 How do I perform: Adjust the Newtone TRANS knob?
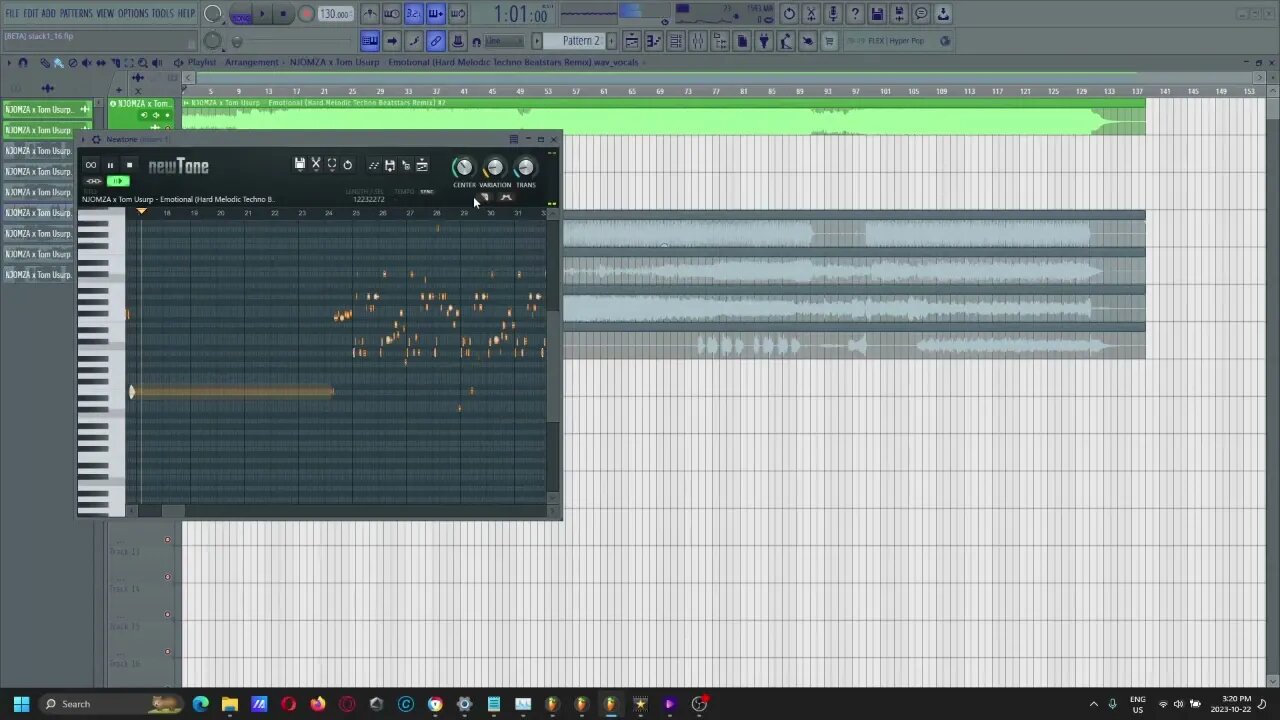[525, 167]
